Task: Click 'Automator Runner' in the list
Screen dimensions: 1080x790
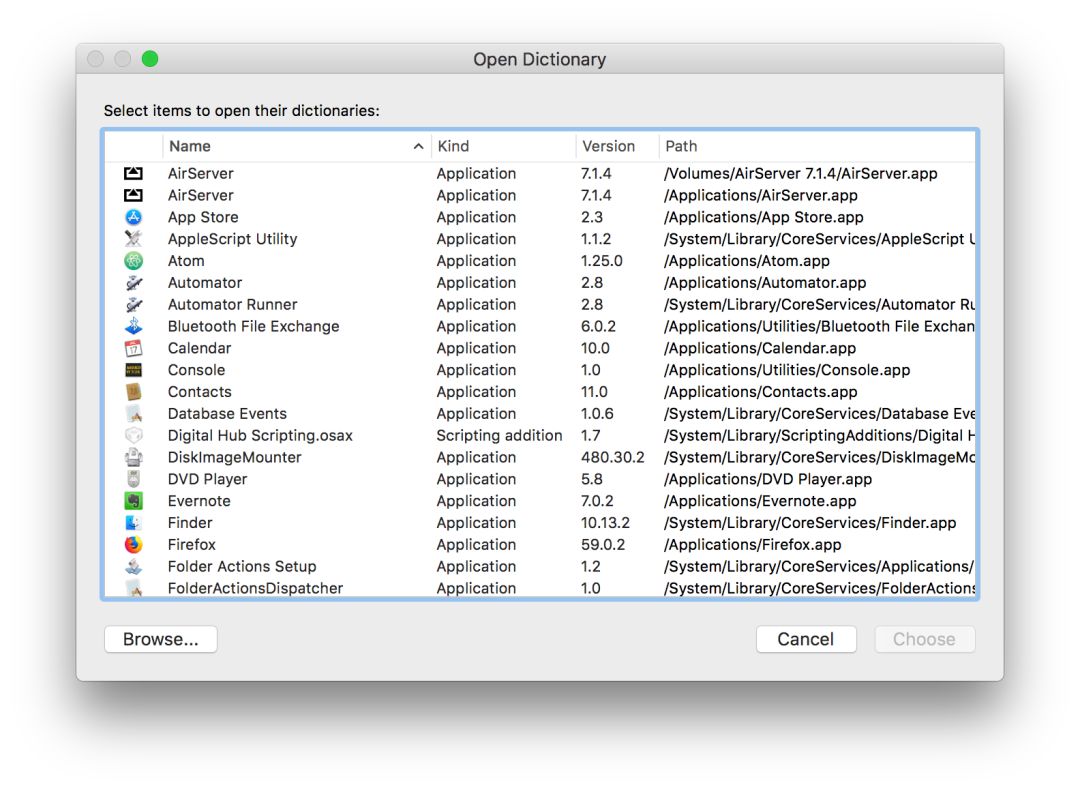Action: [233, 304]
